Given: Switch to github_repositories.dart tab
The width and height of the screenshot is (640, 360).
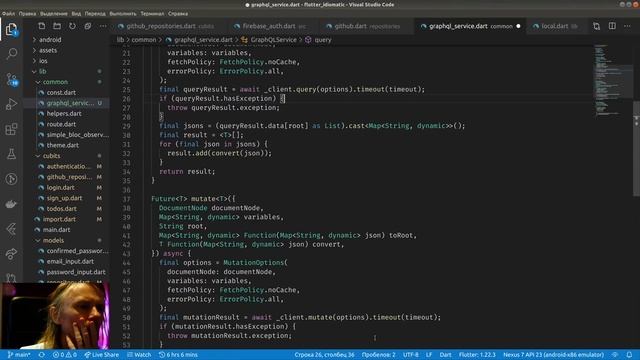Looking at the screenshot, I should (x=166, y=26).
